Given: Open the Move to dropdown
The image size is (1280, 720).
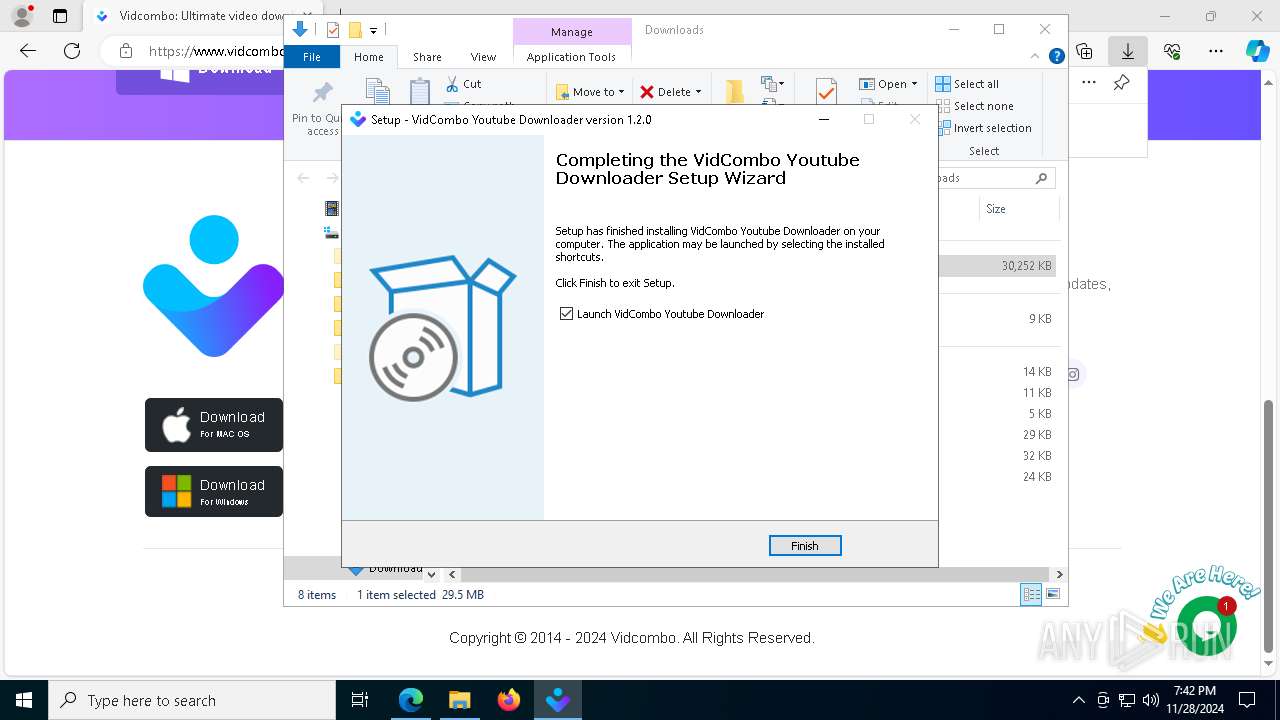Looking at the screenshot, I should (x=590, y=92).
